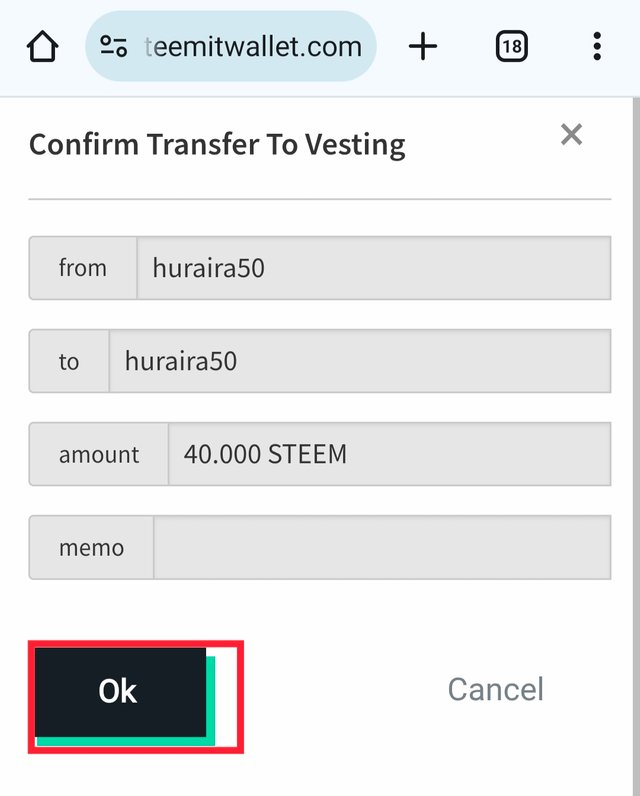This screenshot has height=796, width=640.
Task: Click the Cancel link
Action: tap(495, 689)
